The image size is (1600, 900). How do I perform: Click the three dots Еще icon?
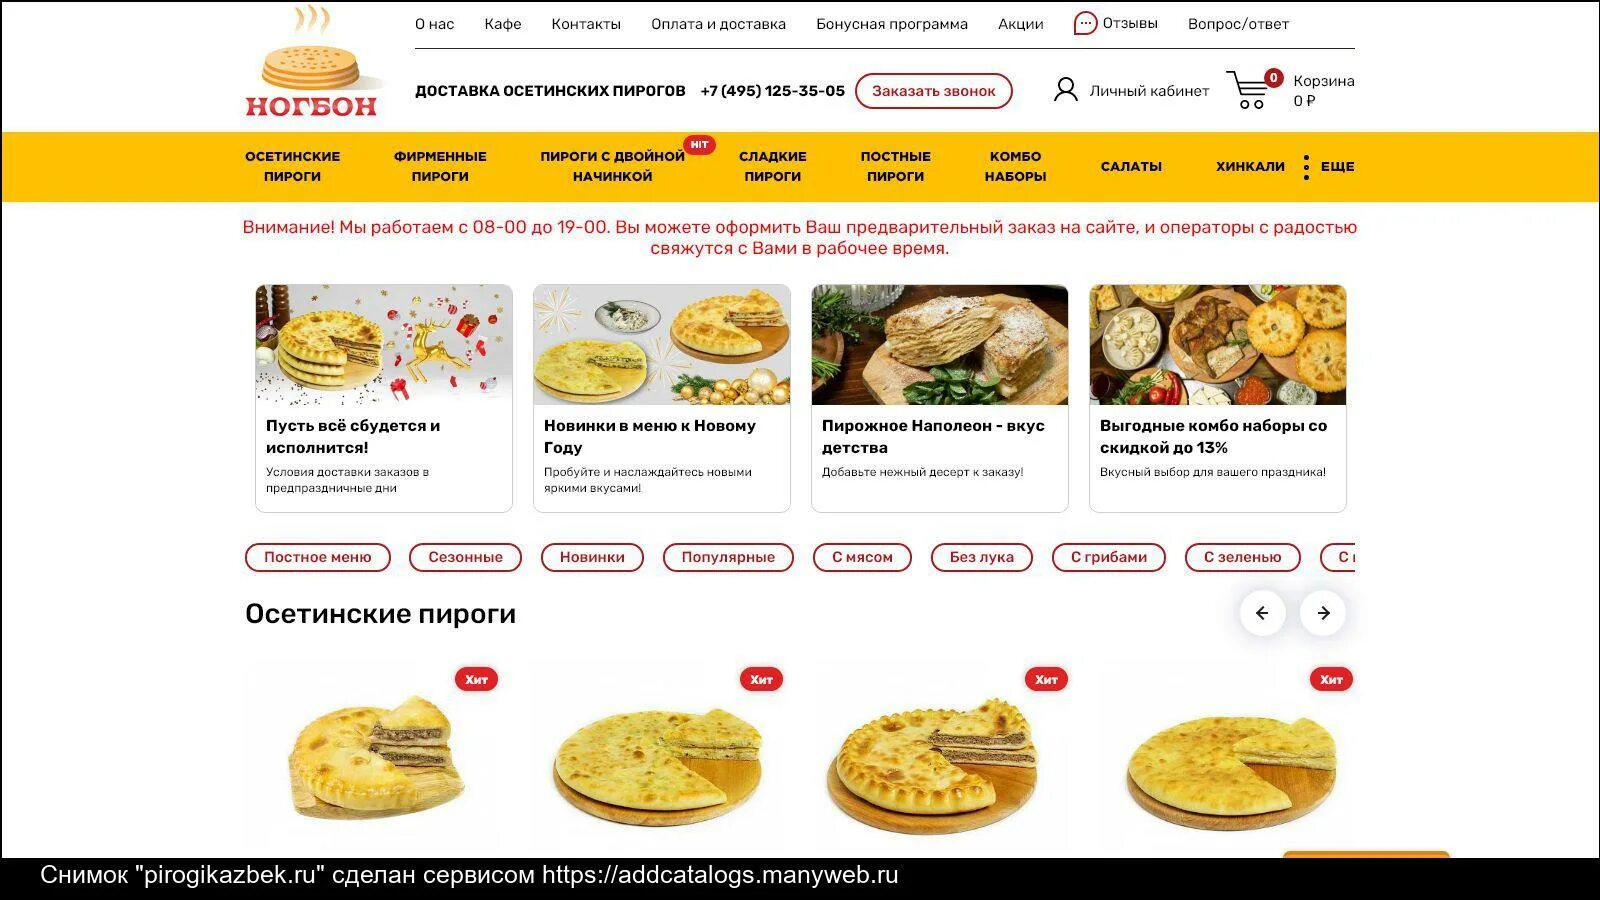tap(1306, 167)
